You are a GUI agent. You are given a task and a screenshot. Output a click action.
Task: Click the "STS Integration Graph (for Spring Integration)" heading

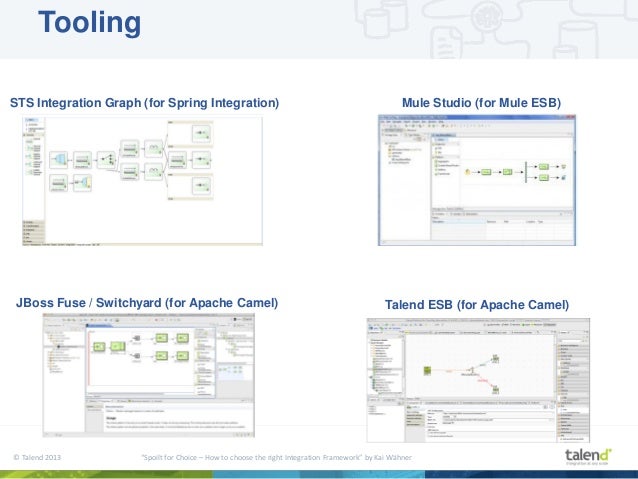tap(144, 103)
